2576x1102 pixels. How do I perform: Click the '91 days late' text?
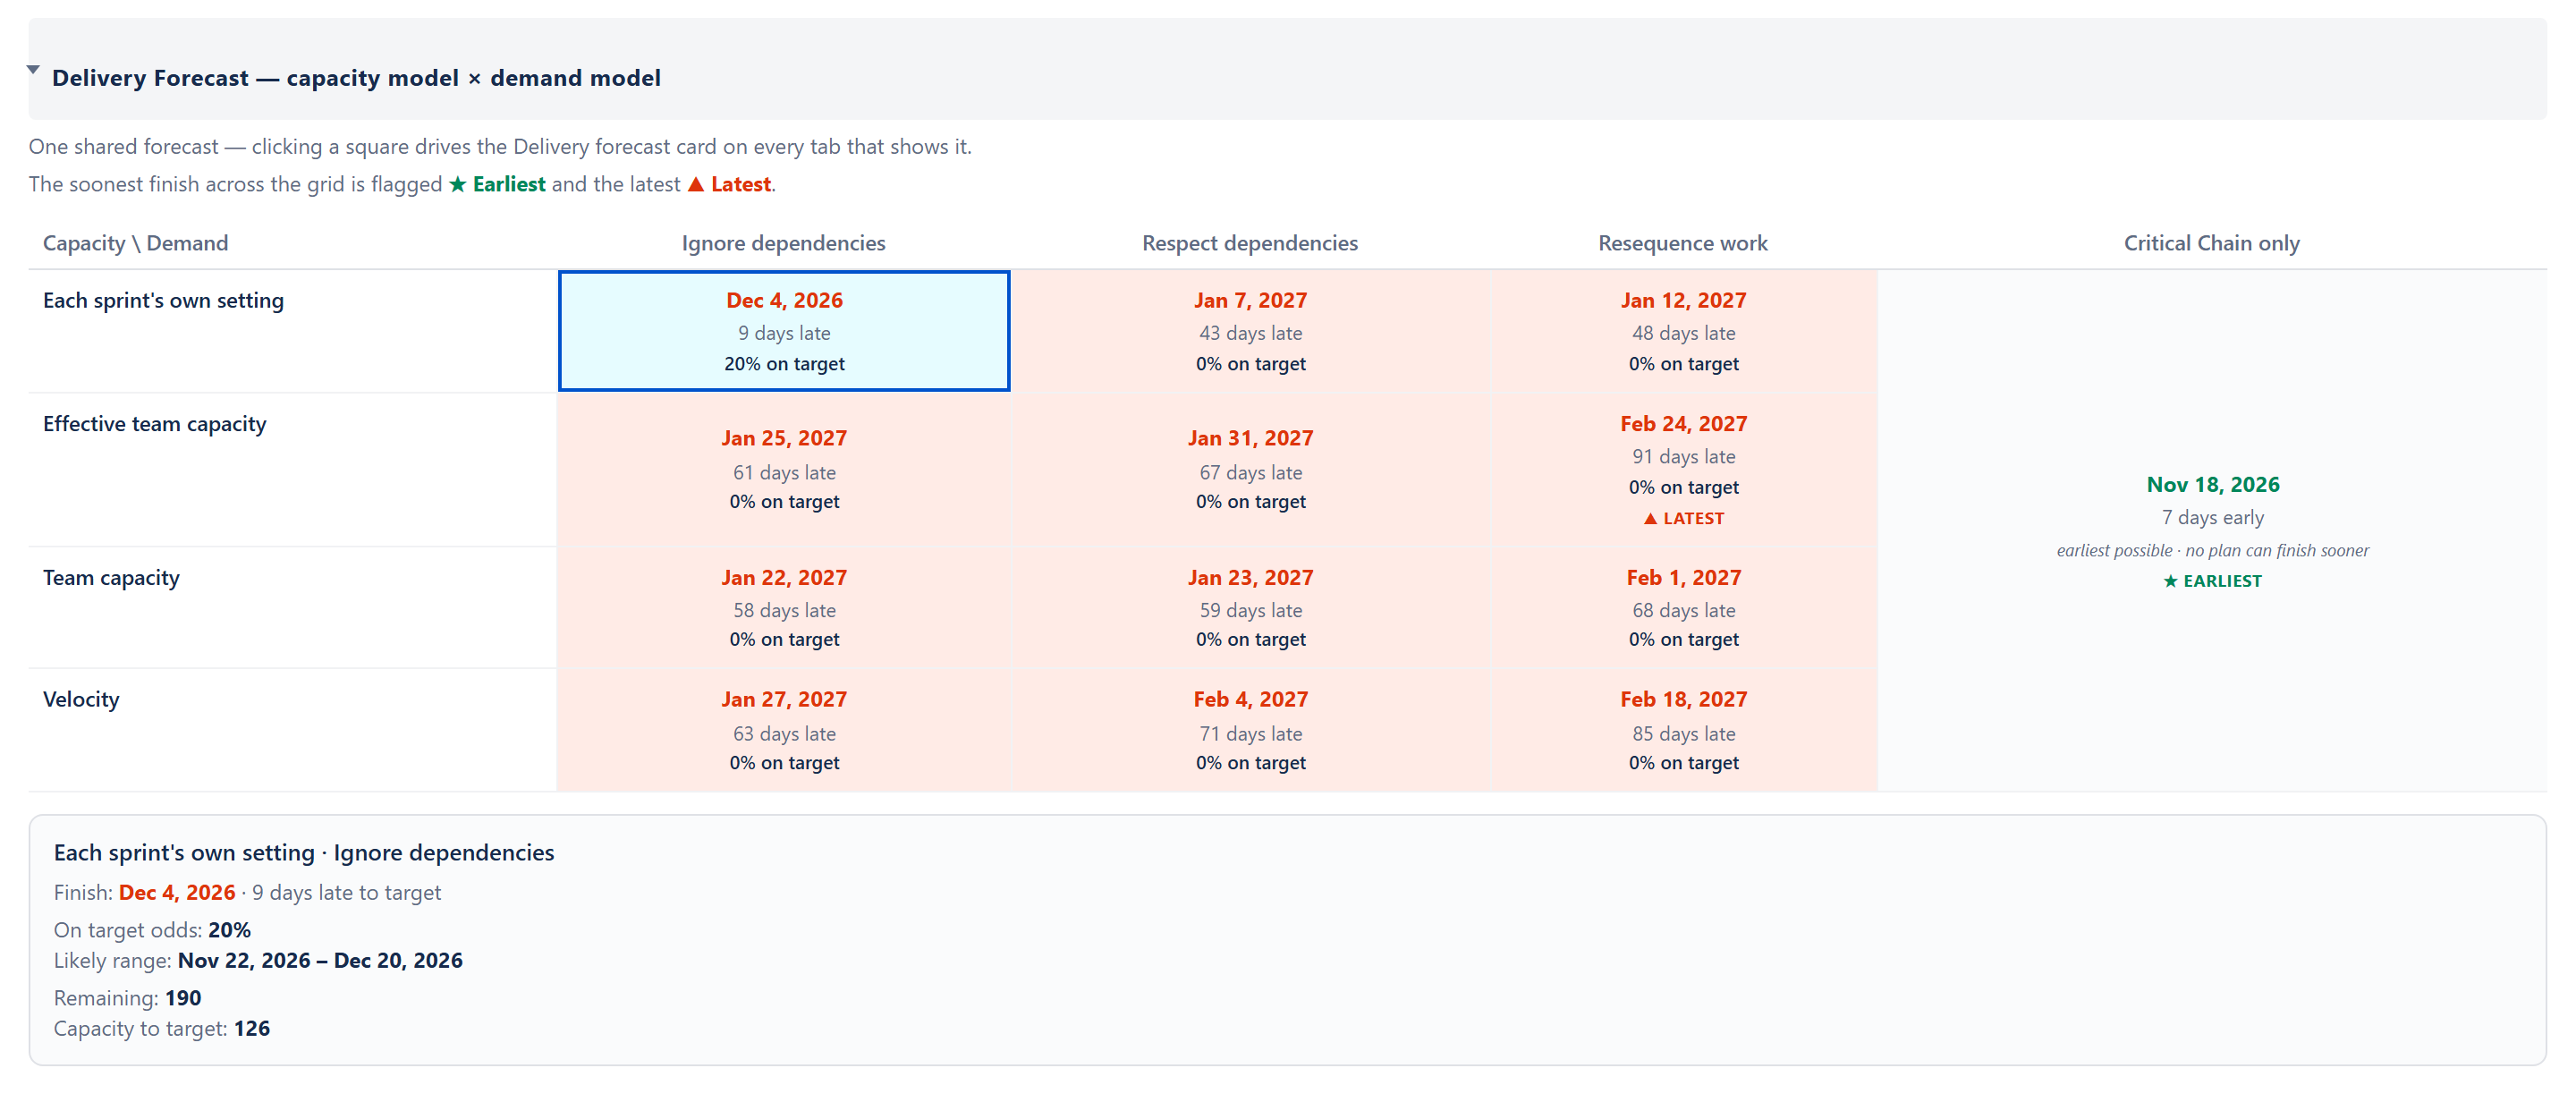(1684, 456)
